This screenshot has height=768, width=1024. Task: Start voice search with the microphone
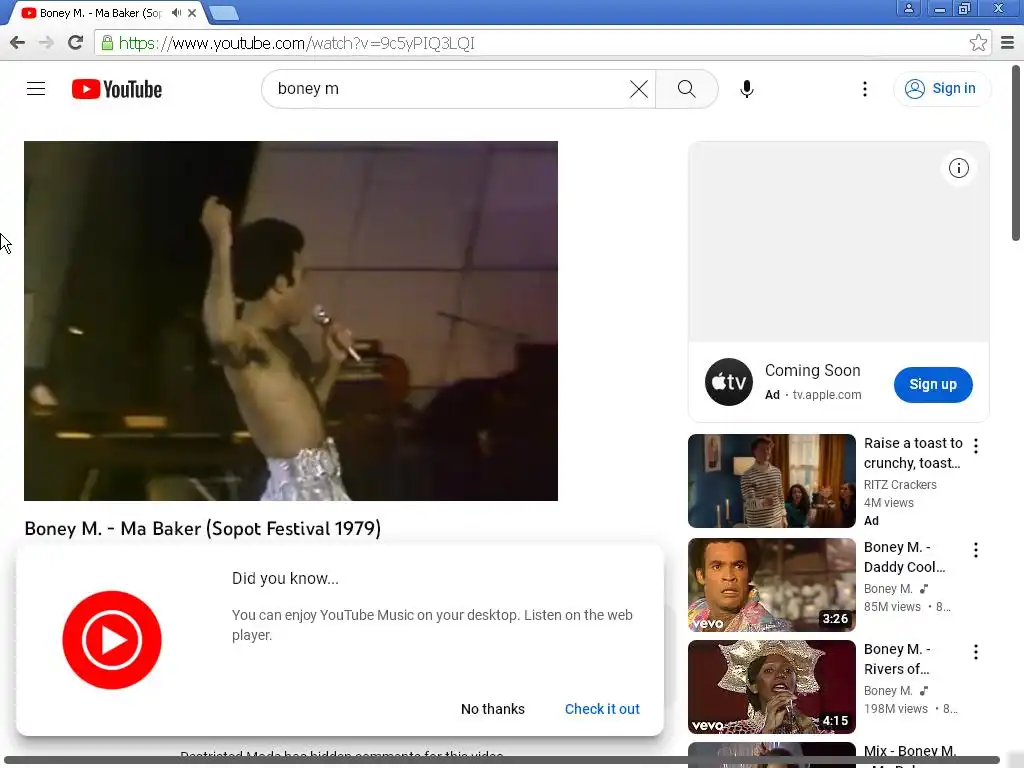(x=747, y=89)
